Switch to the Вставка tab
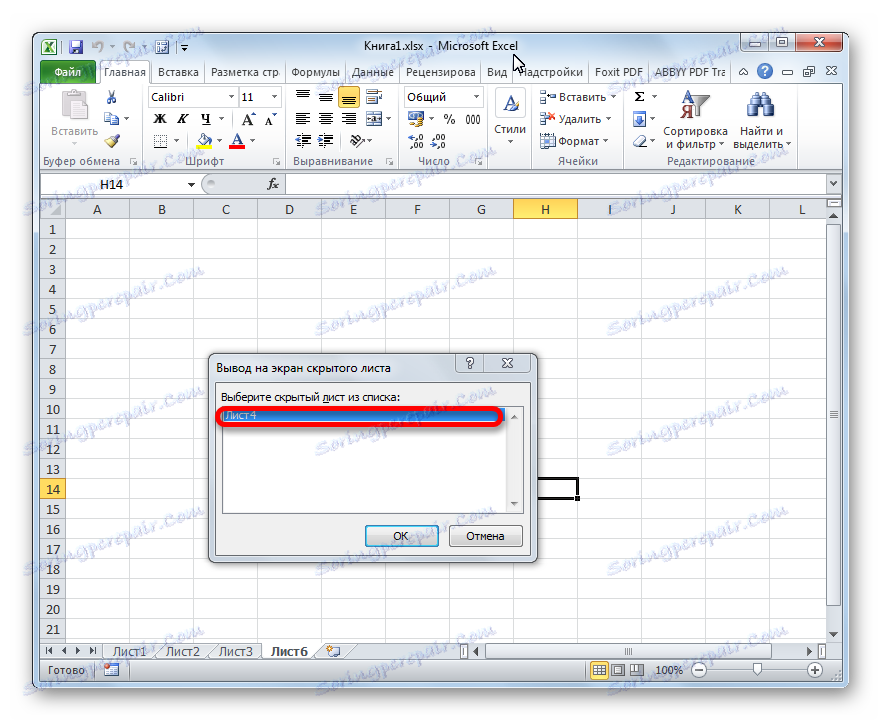The width and height of the screenshot is (882, 721). tap(178, 72)
